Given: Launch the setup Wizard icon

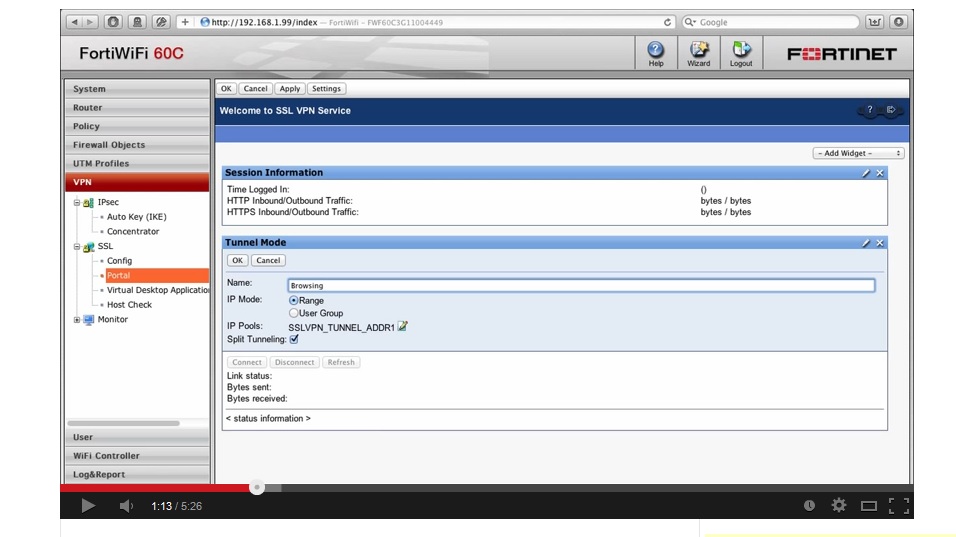Looking at the screenshot, I should 699,54.
